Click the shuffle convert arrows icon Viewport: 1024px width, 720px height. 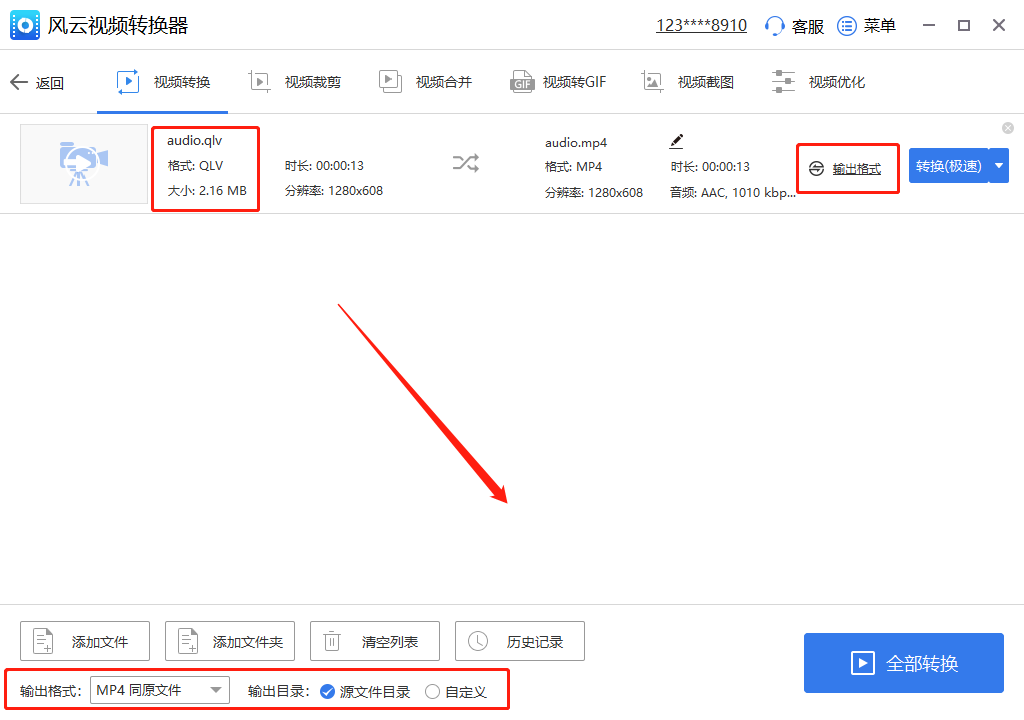(x=466, y=163)
